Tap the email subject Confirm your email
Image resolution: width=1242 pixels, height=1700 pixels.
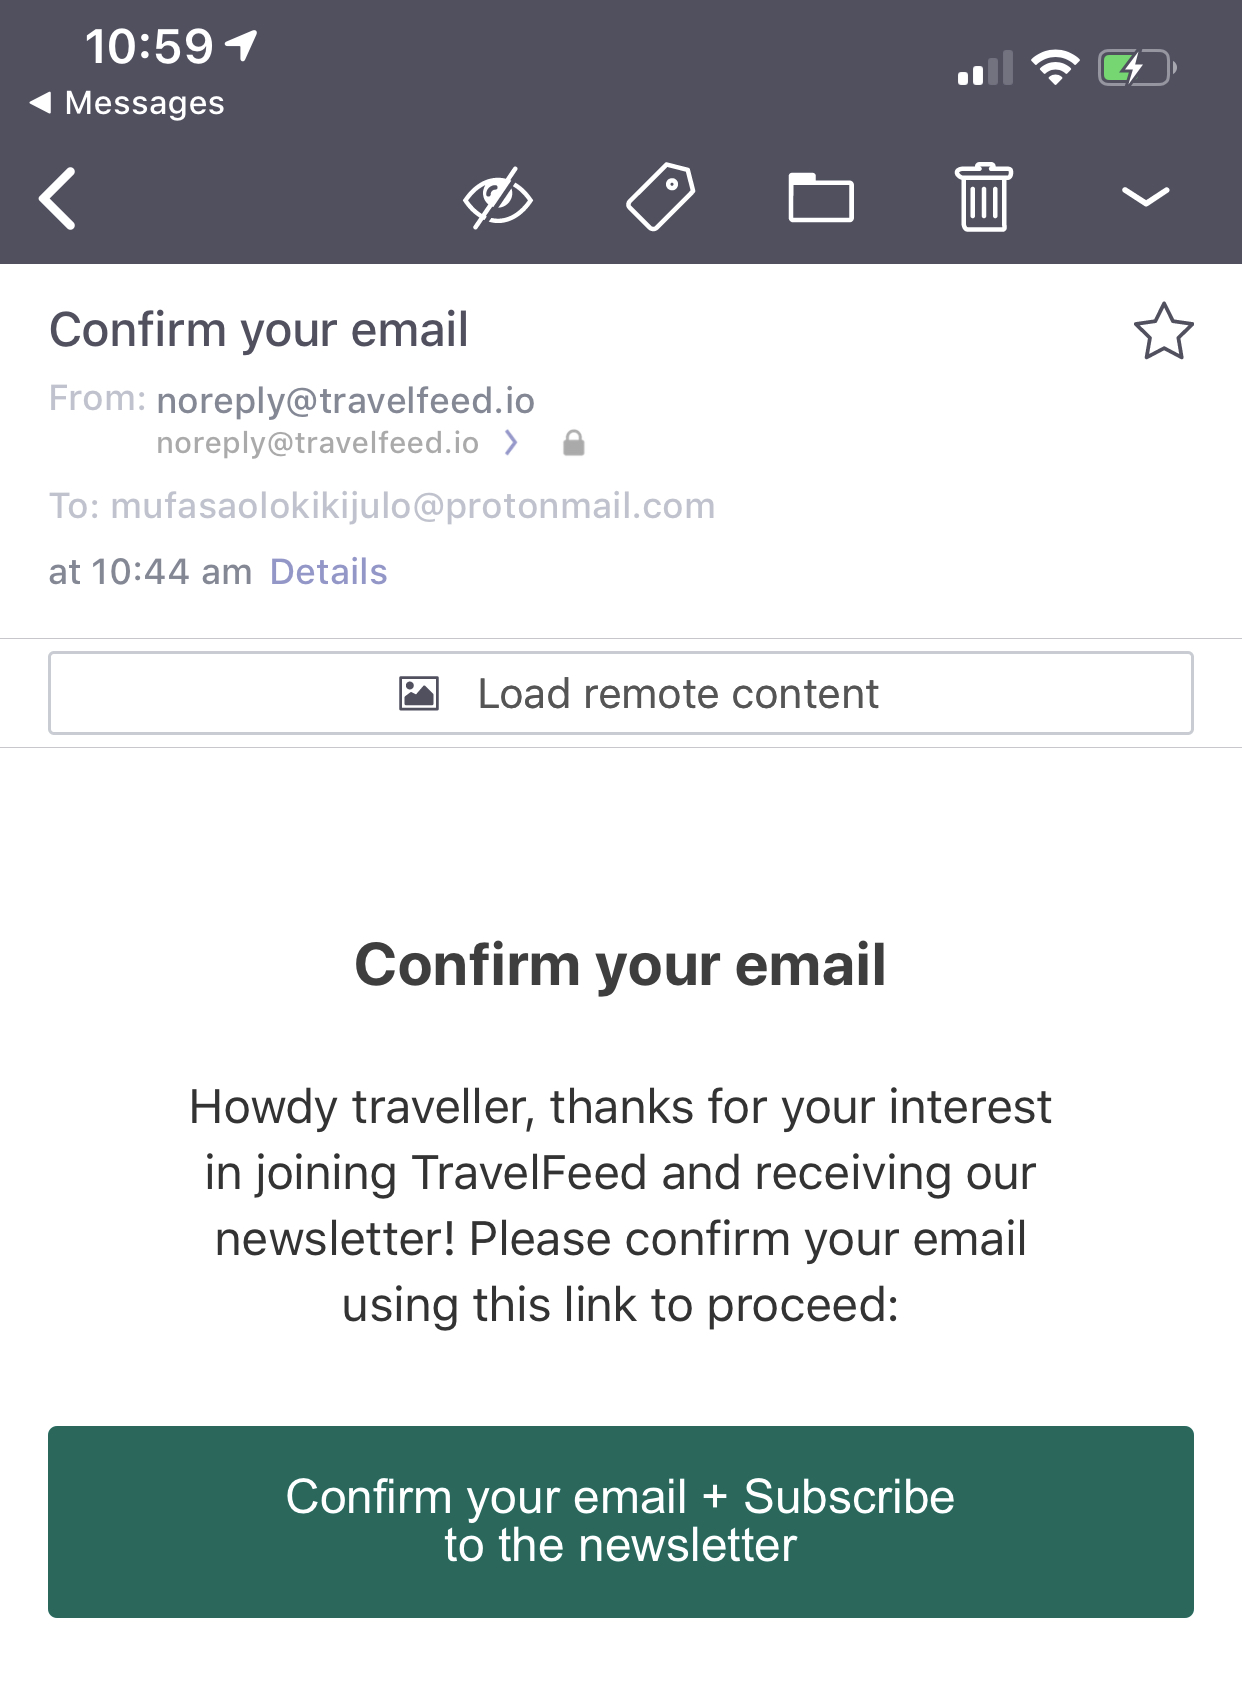coord(259,330)
